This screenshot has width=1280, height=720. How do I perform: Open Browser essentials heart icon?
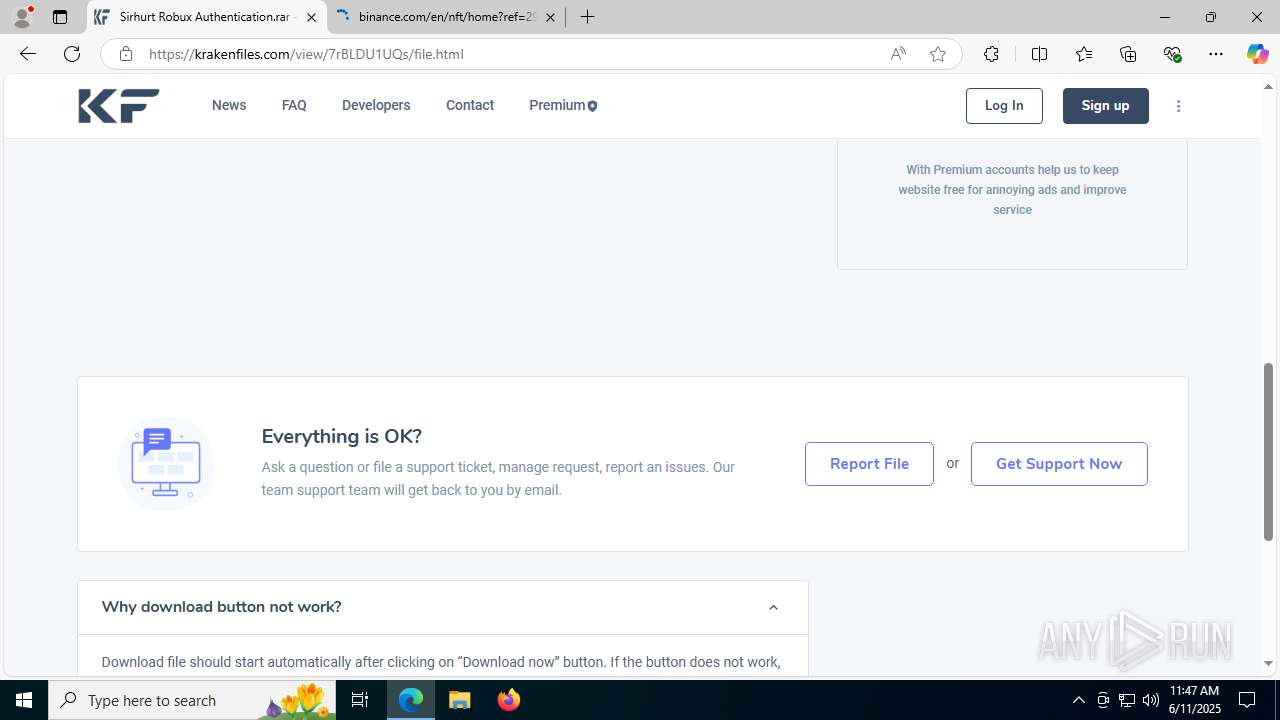1172,54
